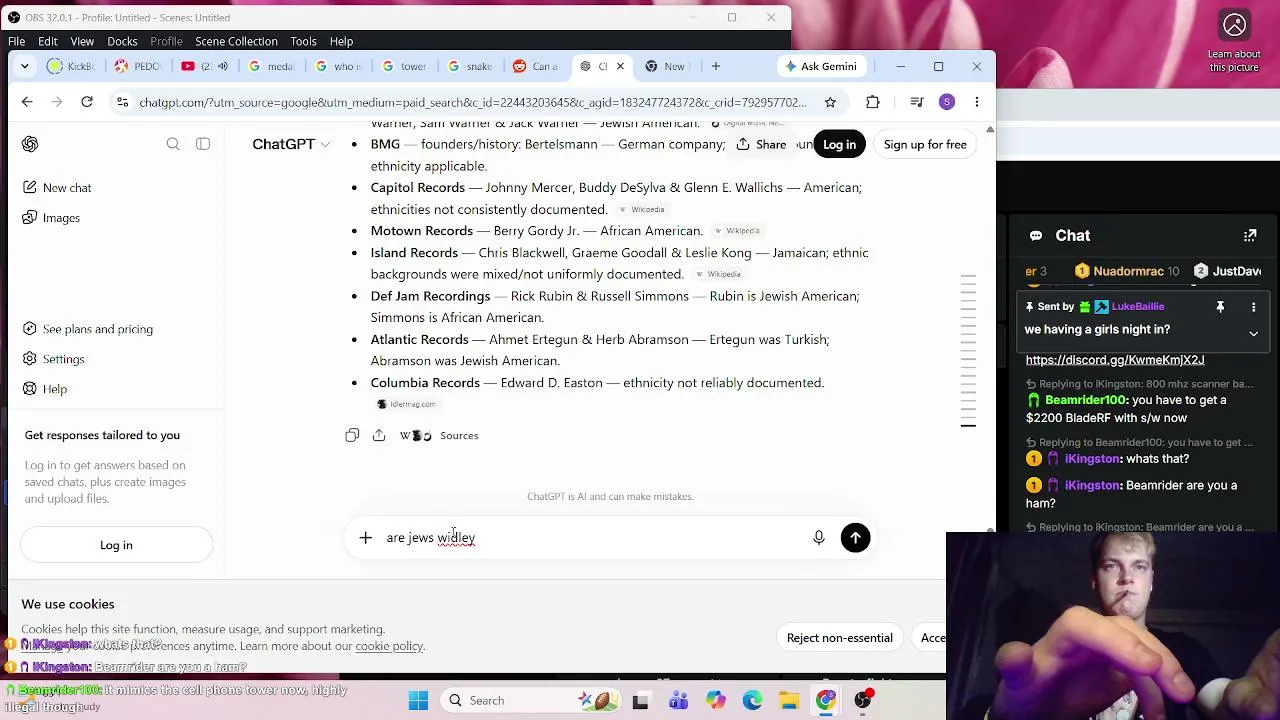Open Chrome media controls icon
This screenshot has height=720, width=1280.
point(917,102)
